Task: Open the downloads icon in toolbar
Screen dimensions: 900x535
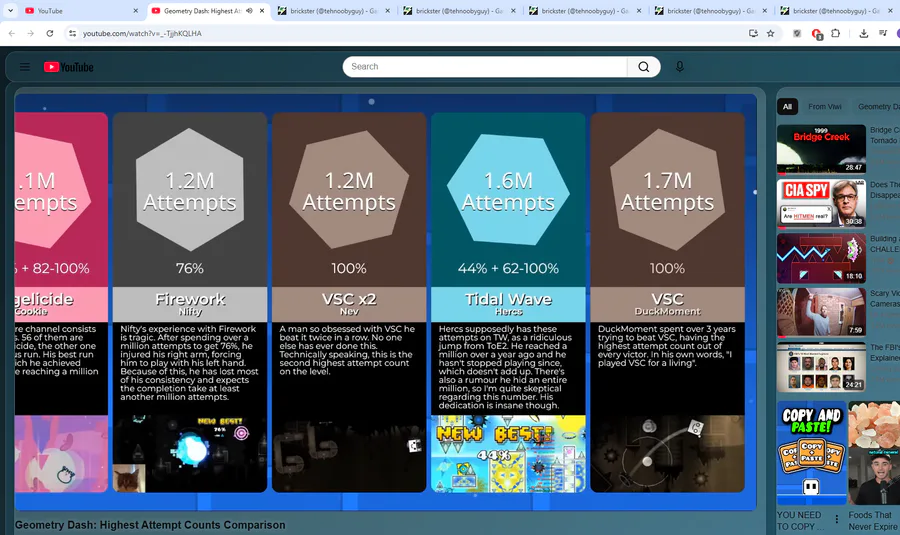Action: click(863, 33)
